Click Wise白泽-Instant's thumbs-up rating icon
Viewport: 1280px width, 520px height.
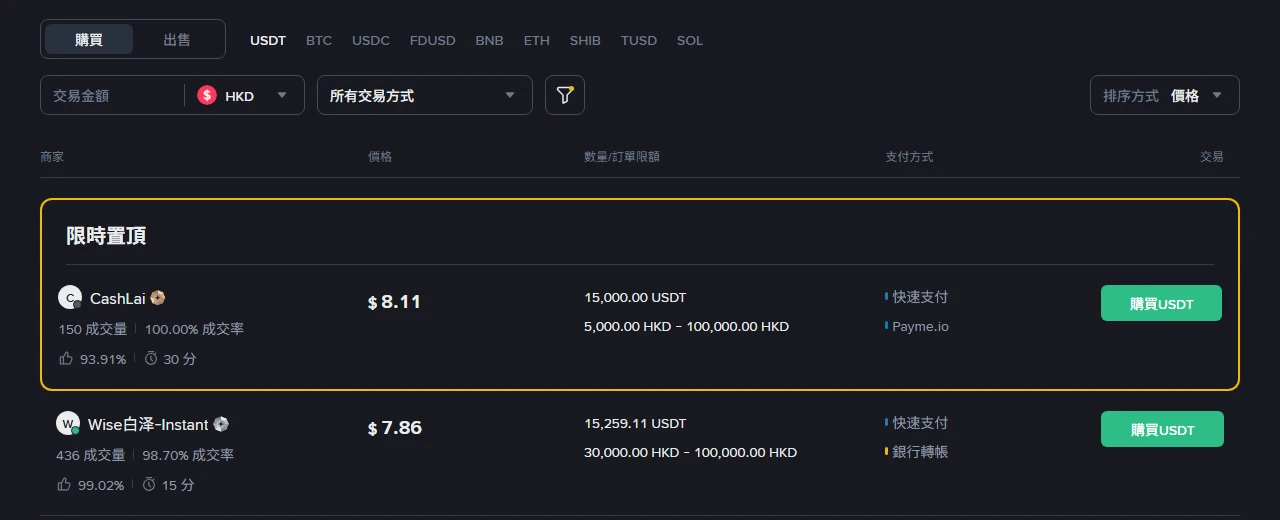(64, 484)
